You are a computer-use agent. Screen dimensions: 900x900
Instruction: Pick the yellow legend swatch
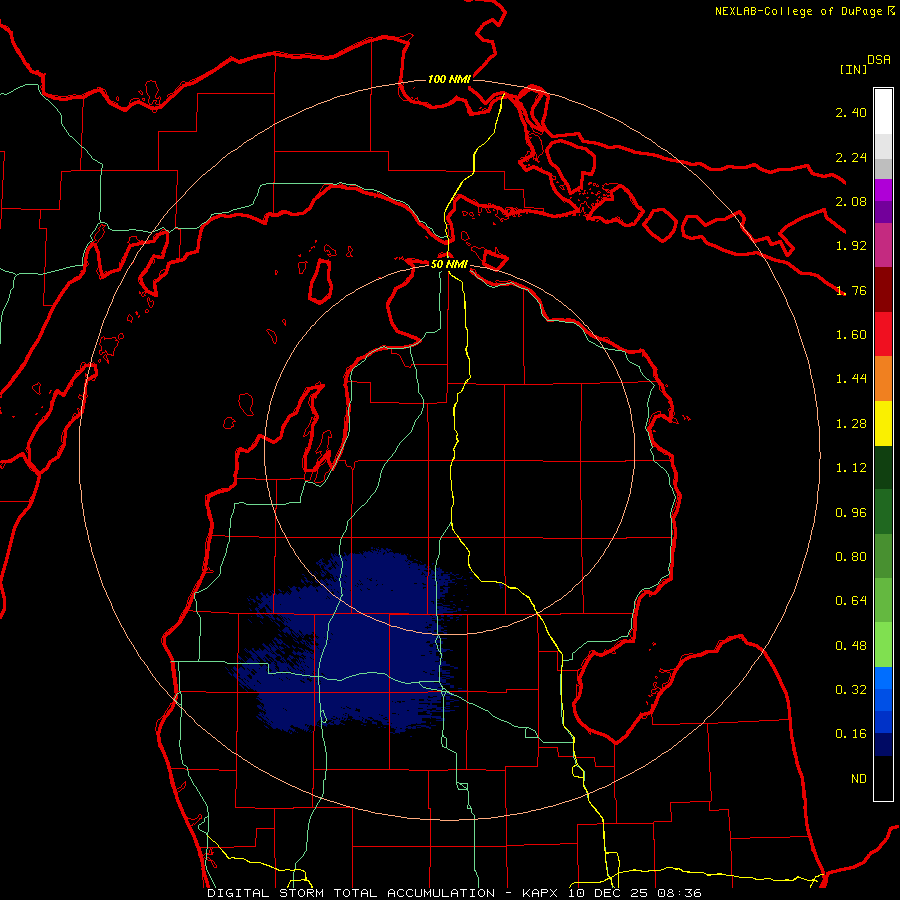[883, 423]
